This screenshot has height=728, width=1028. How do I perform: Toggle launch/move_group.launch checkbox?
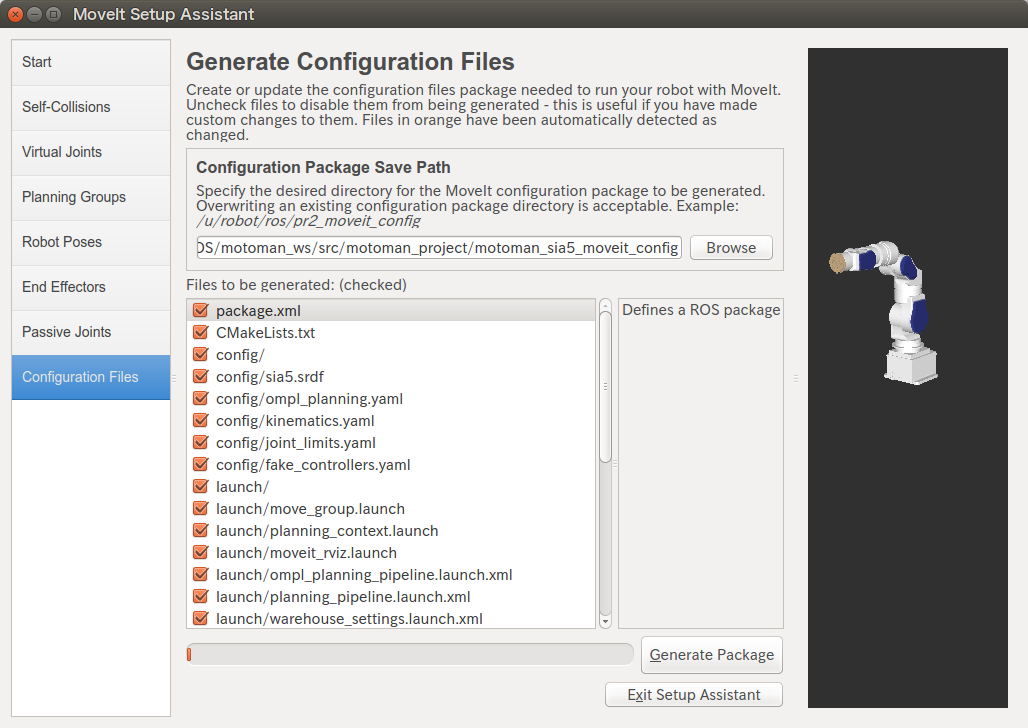[201, 508]
